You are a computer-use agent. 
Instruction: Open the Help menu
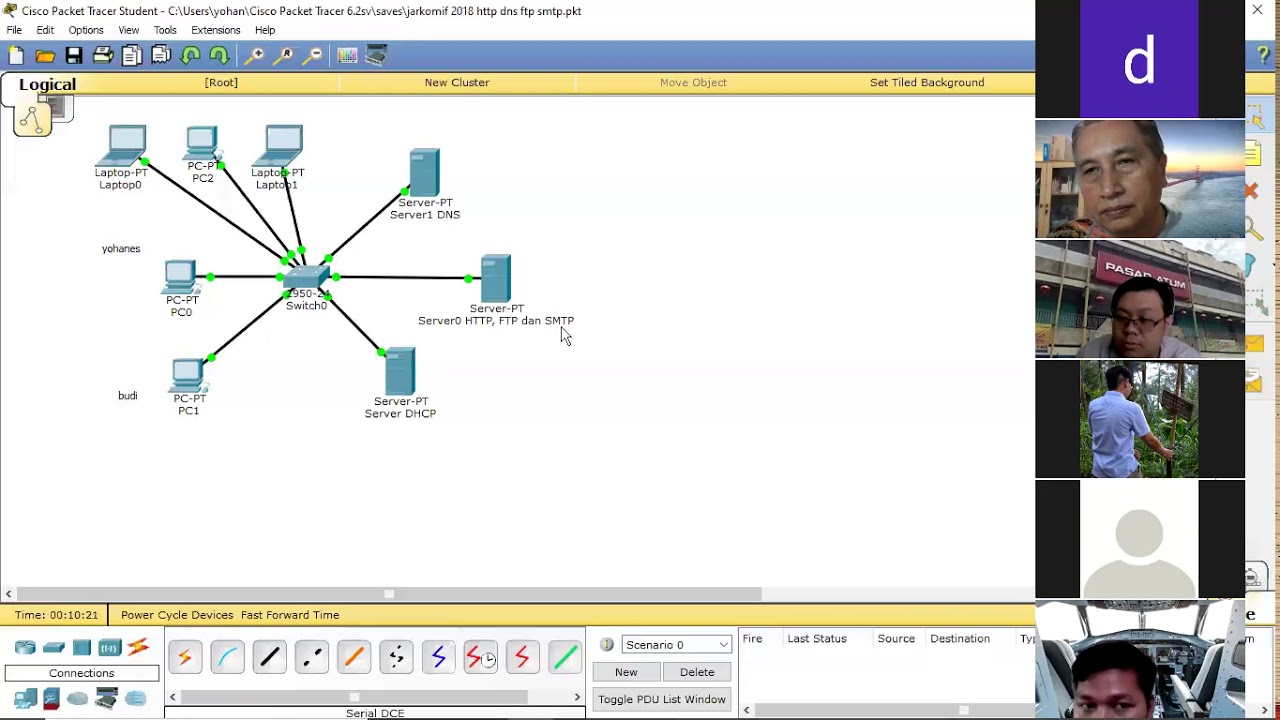265,30
